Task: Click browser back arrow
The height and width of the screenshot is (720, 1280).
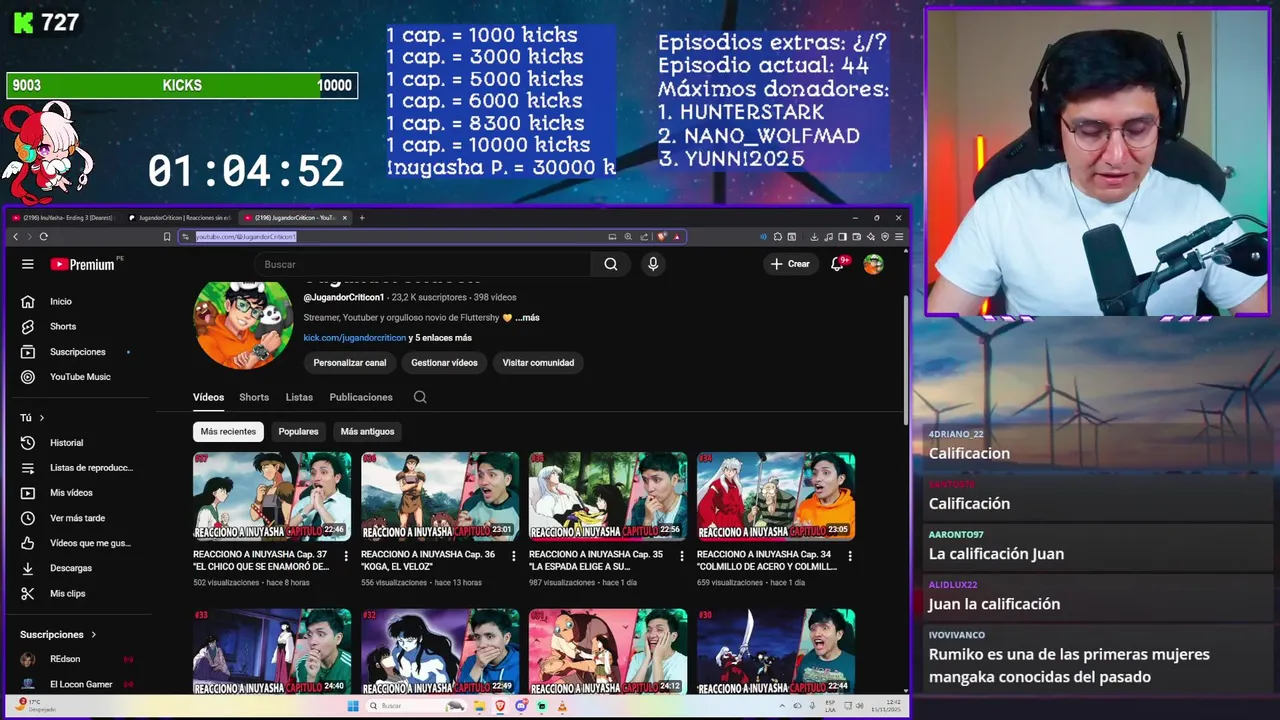Action: pyautogui.click(x=15, y=236)
